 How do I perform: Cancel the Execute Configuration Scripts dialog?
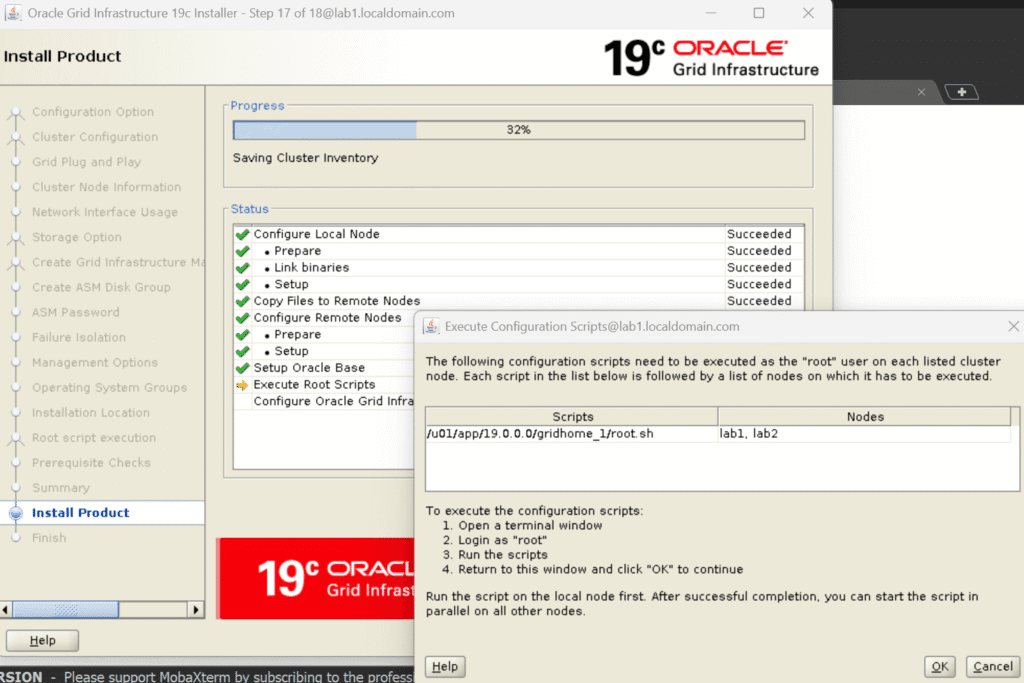point(993,666)
